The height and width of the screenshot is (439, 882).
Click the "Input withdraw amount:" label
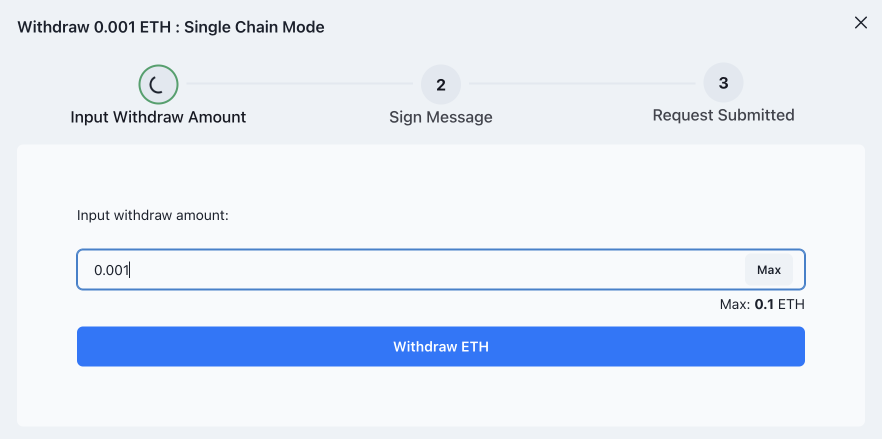153,215
